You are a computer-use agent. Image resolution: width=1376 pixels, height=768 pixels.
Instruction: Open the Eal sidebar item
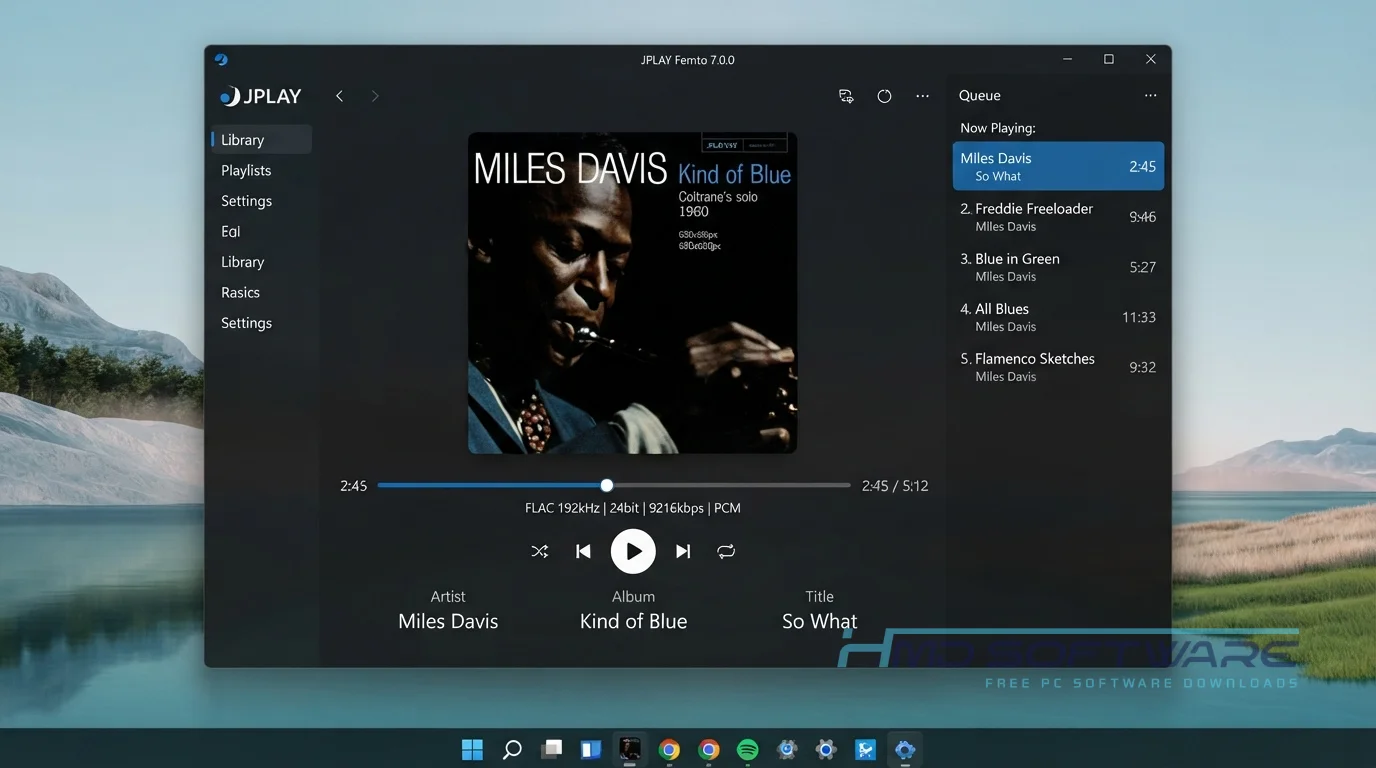(231, 232)
